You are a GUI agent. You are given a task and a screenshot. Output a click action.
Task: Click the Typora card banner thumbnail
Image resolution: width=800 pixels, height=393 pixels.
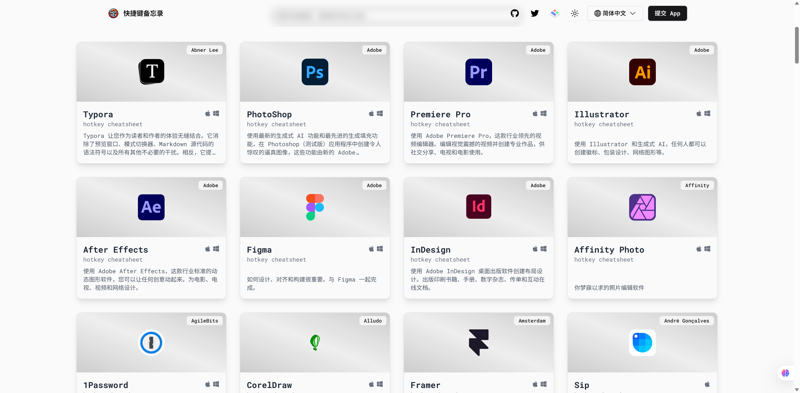[152, 71]
